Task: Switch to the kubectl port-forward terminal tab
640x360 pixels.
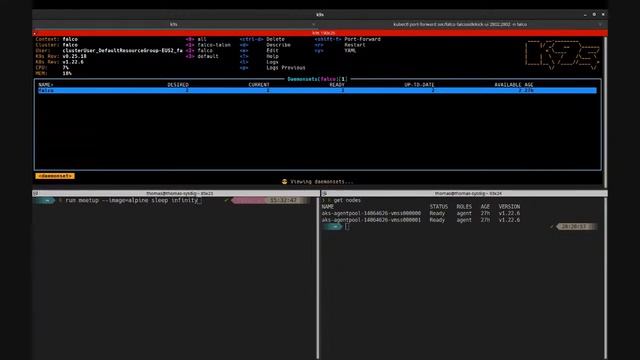Action: [460, 24]
